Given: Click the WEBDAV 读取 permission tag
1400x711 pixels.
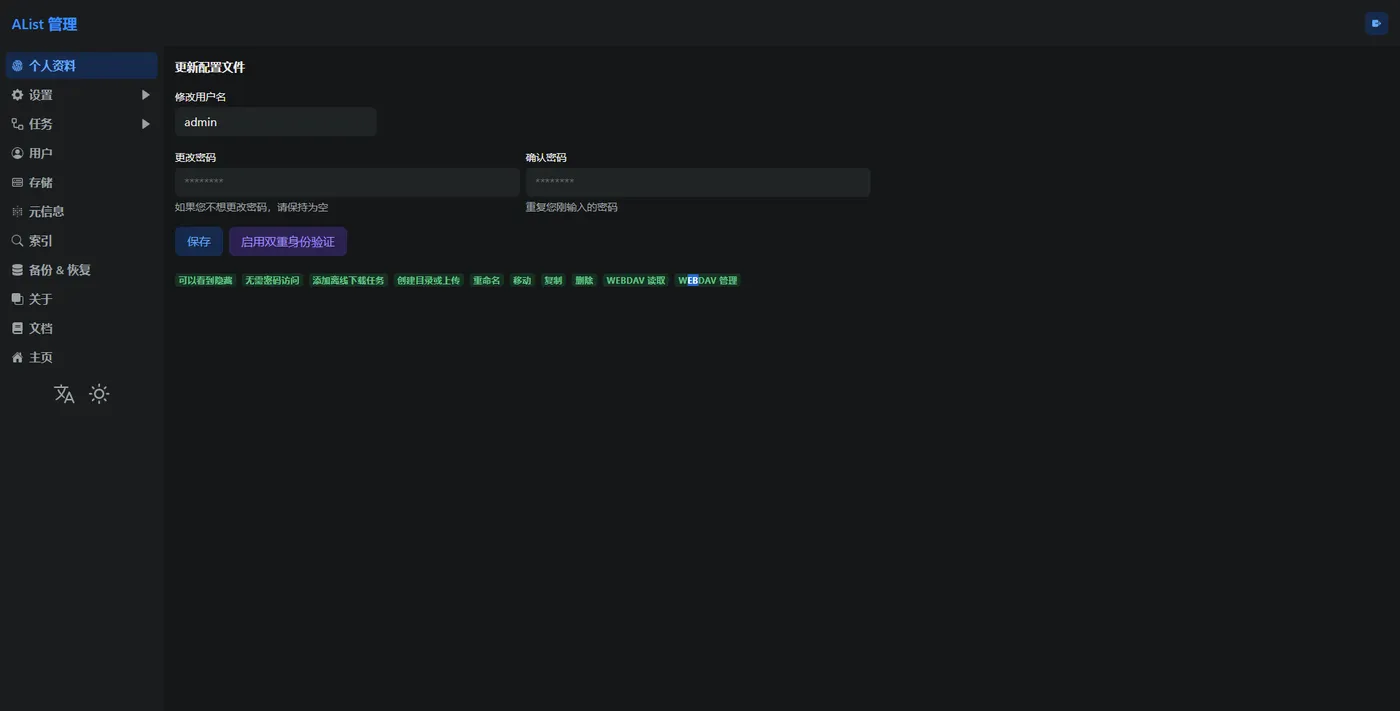Looking at the screenshot, I should pos(635,281).
